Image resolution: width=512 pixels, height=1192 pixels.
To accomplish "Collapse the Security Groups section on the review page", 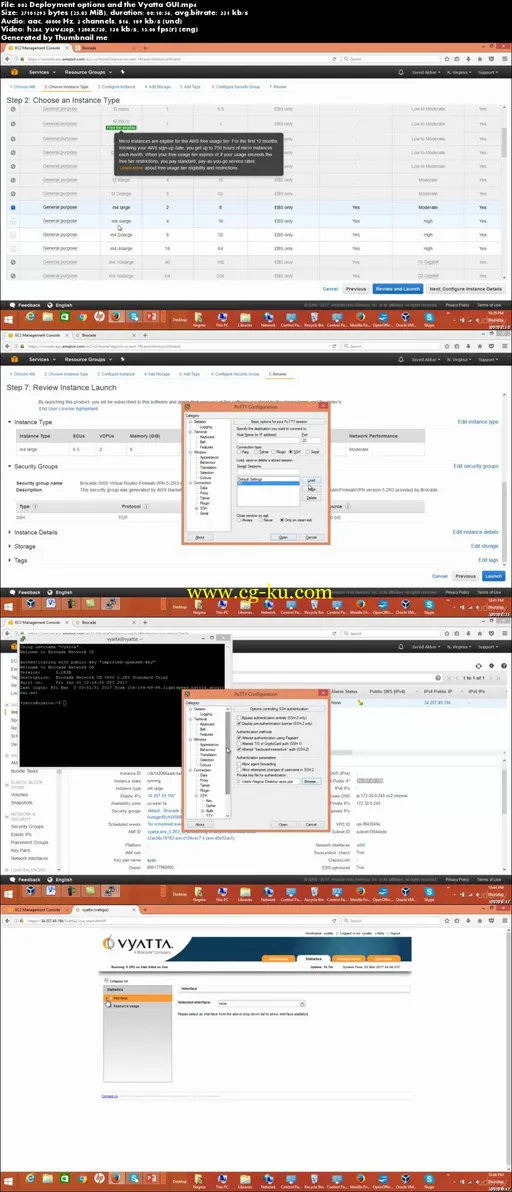I will tap(10, 466).
